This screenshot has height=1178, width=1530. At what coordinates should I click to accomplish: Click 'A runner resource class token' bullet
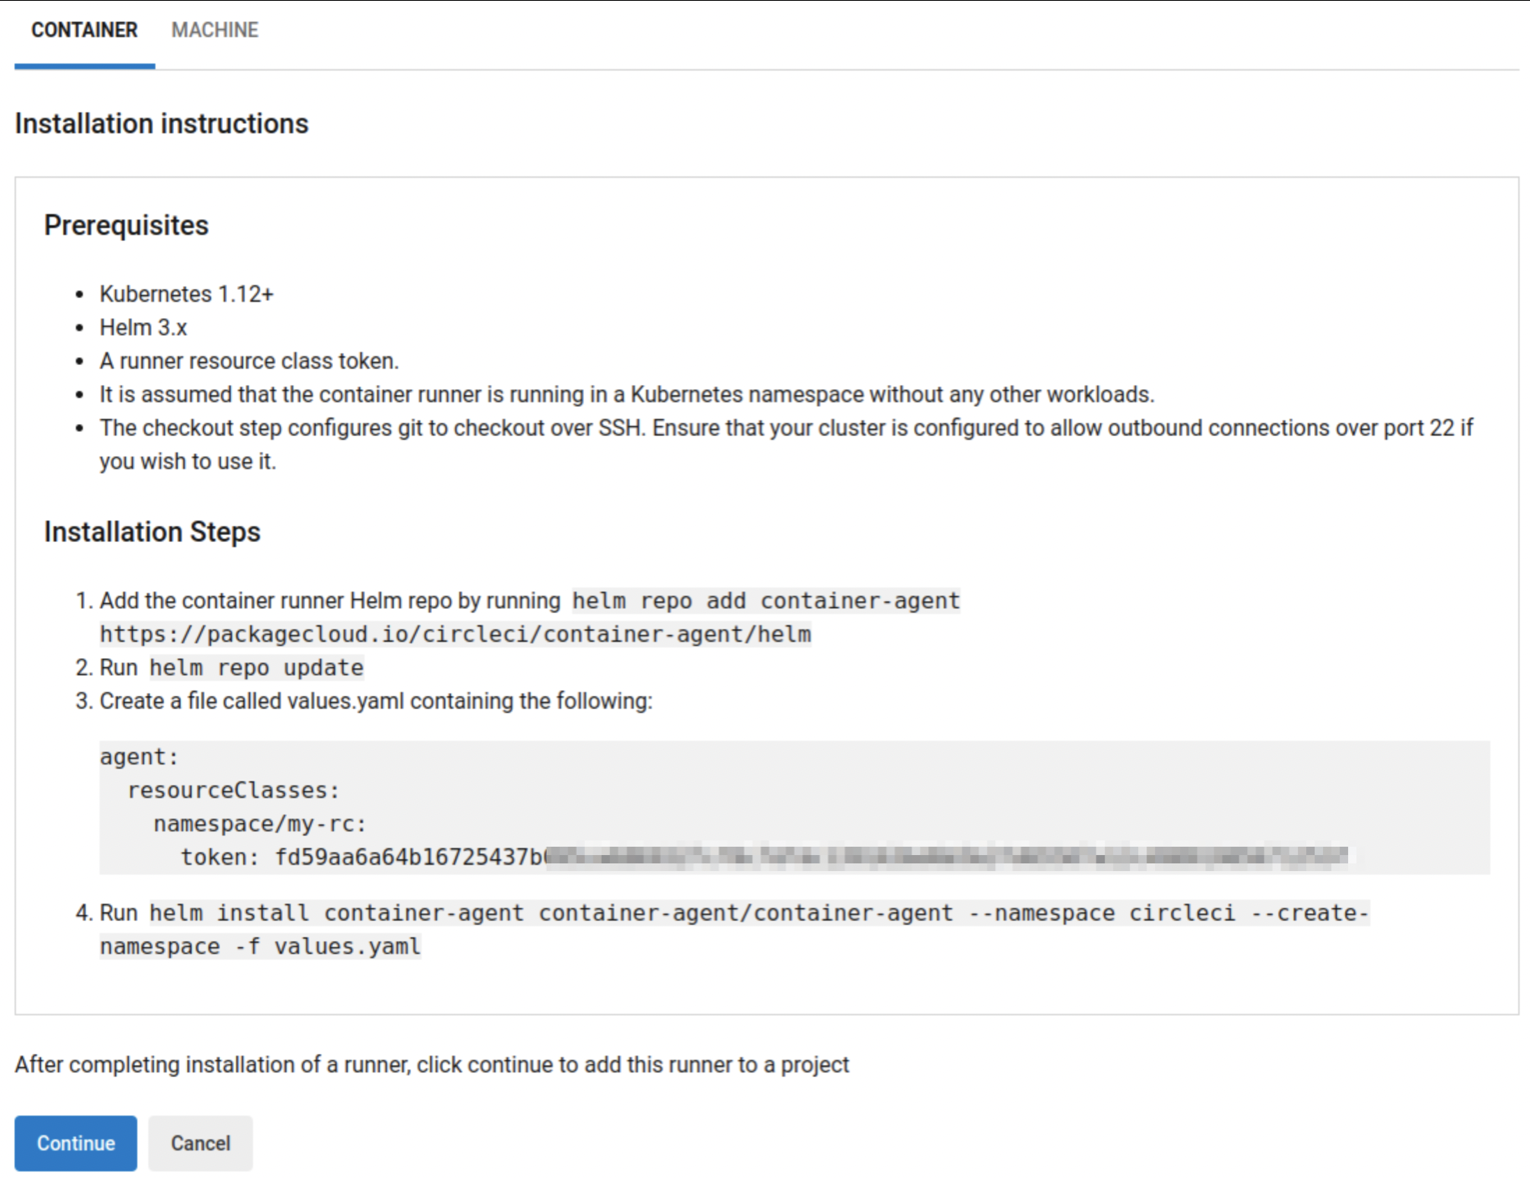[x=249, y=361]
